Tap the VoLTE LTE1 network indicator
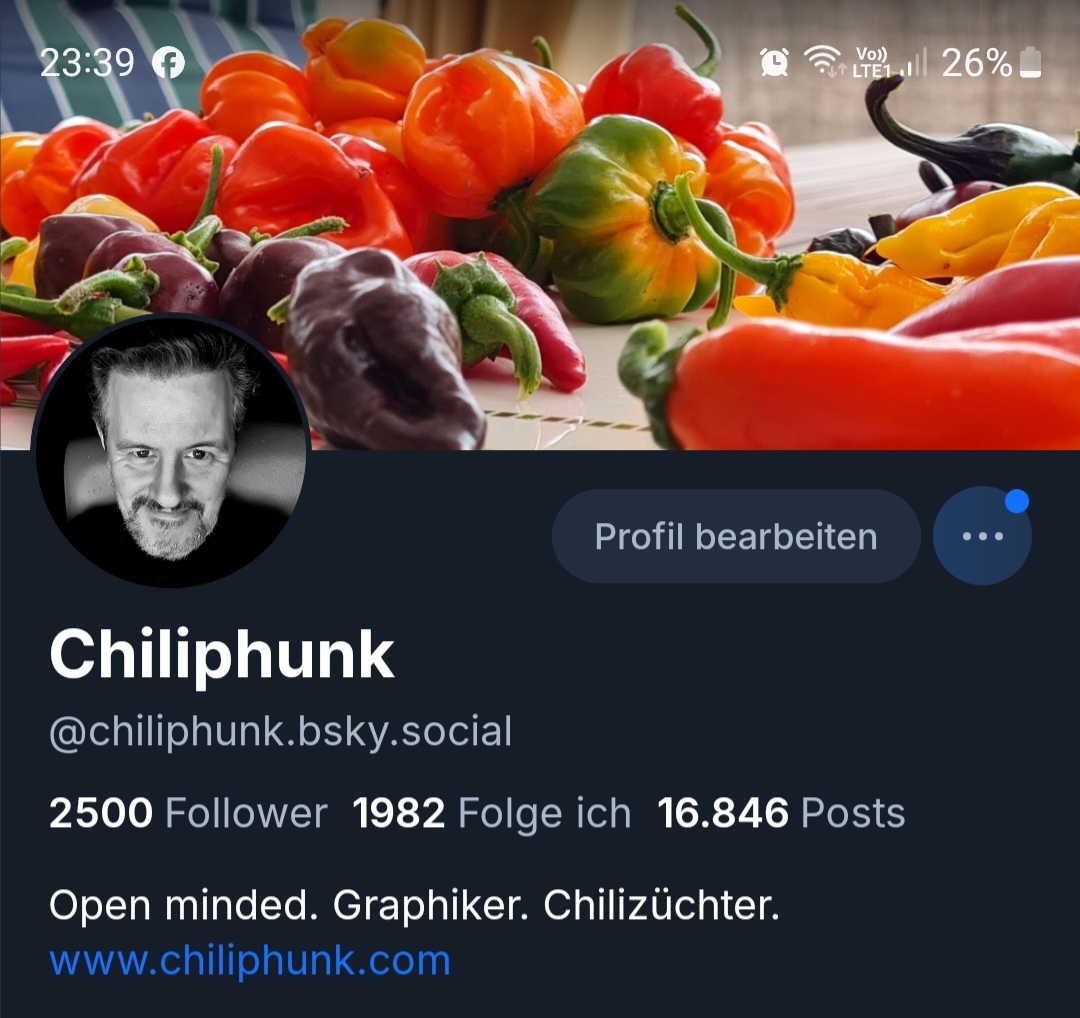The image size is (1080, 1018). click(x=871, y=63)
